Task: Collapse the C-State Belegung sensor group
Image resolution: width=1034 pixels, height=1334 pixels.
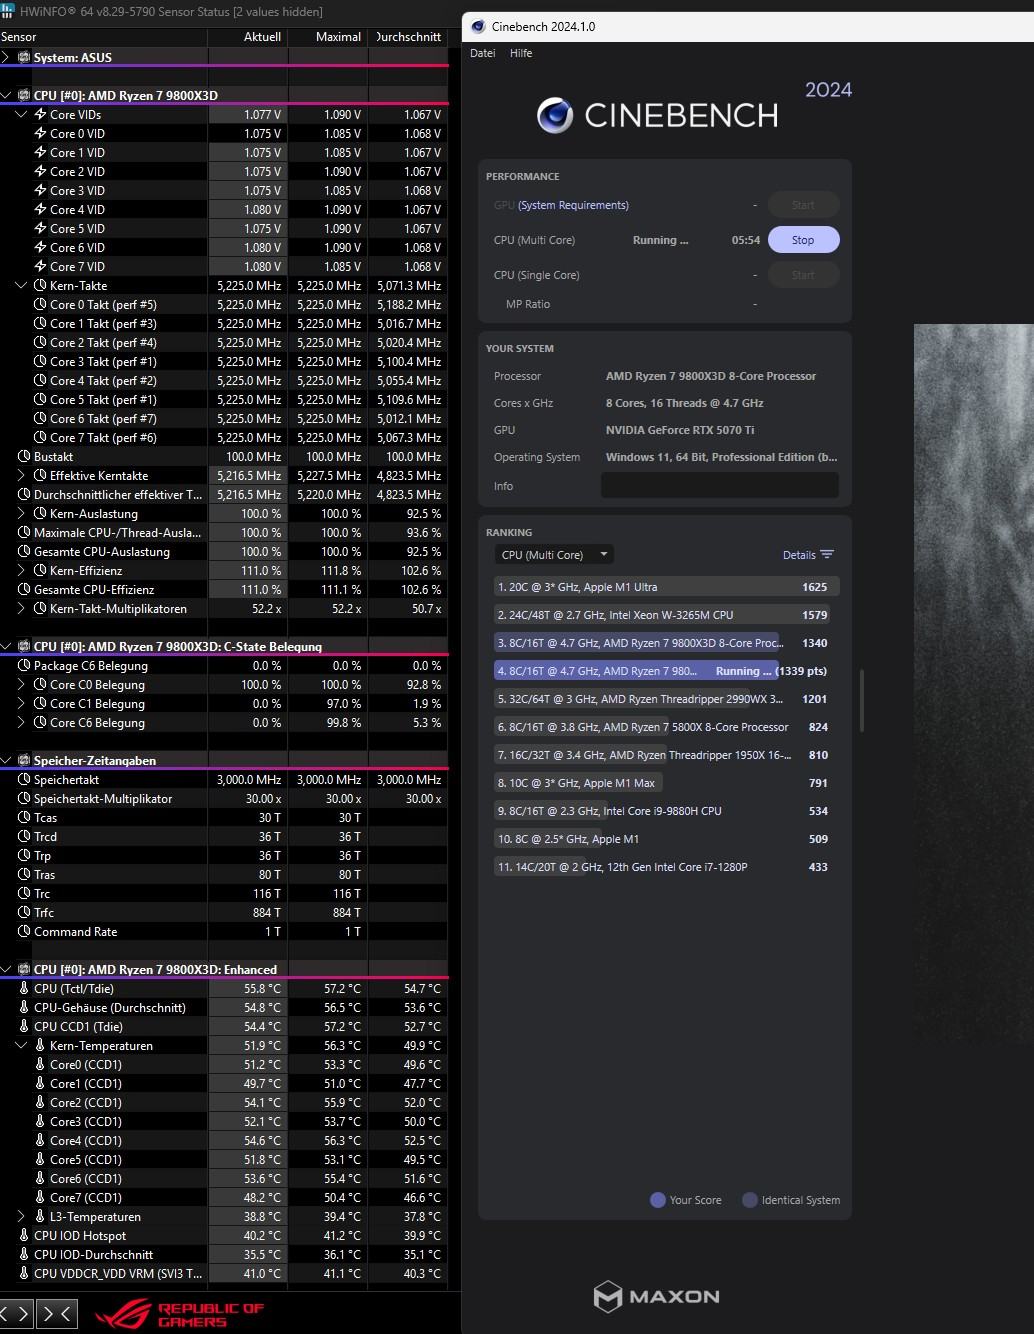Action: tap(7, 647)
